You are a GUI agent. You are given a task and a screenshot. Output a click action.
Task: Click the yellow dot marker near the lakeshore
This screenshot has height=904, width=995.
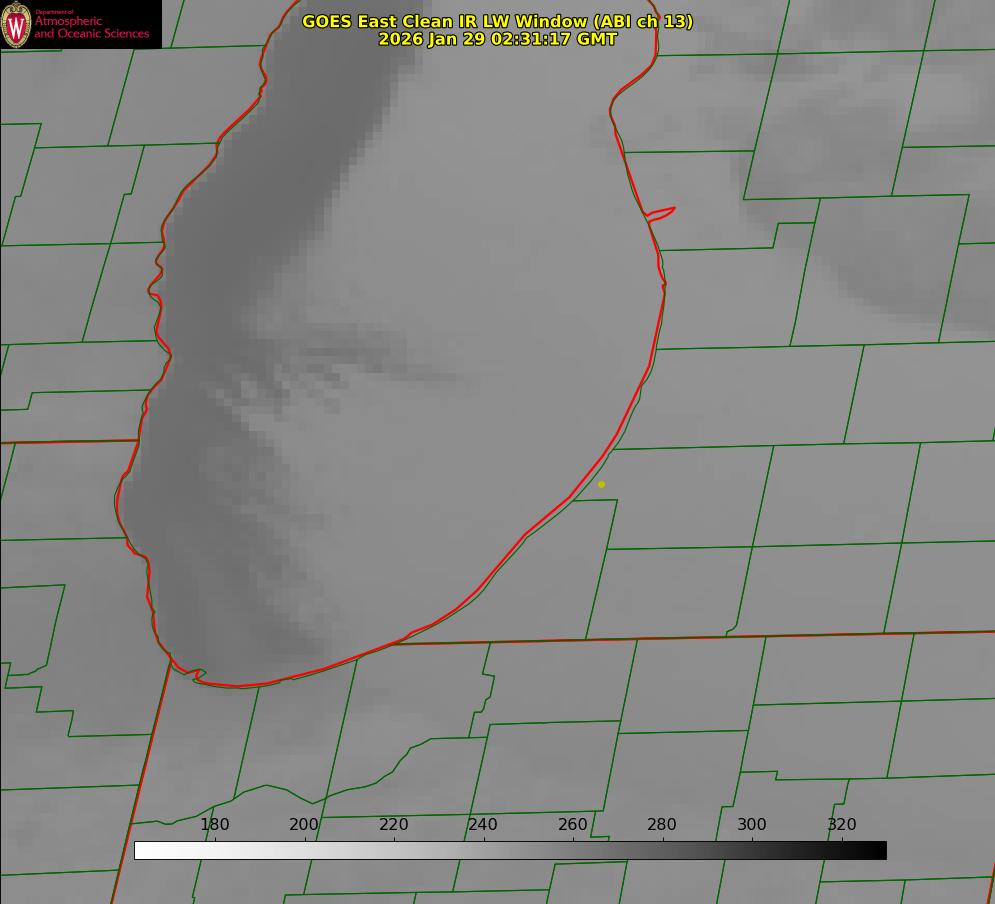click(601, 484)
